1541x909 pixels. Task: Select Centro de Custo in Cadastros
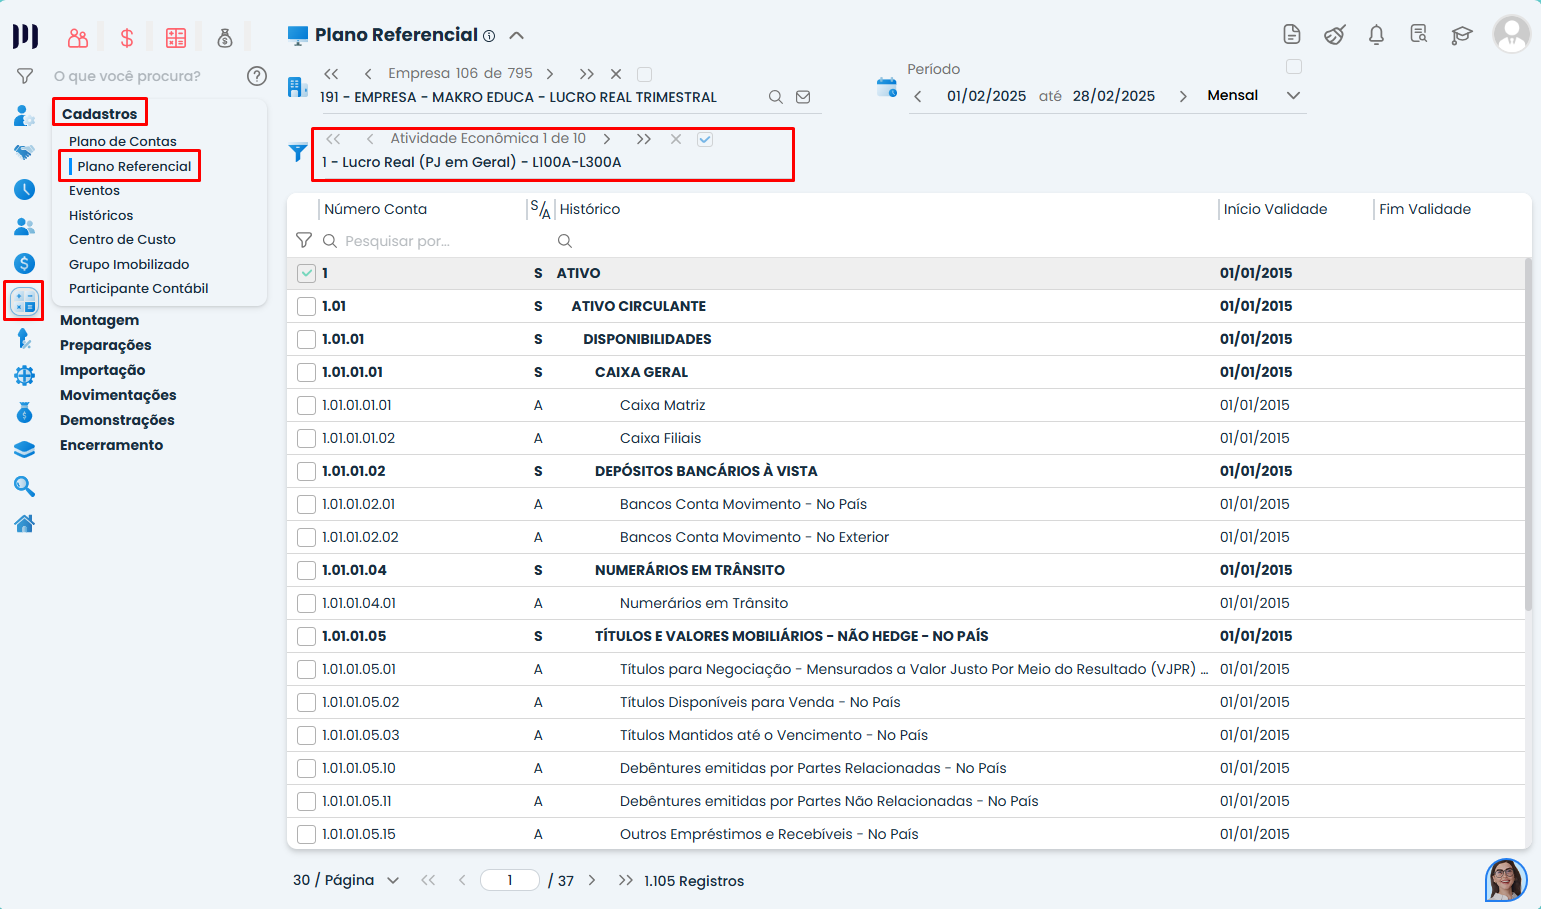pyautogui.click(x=122, y=239)
